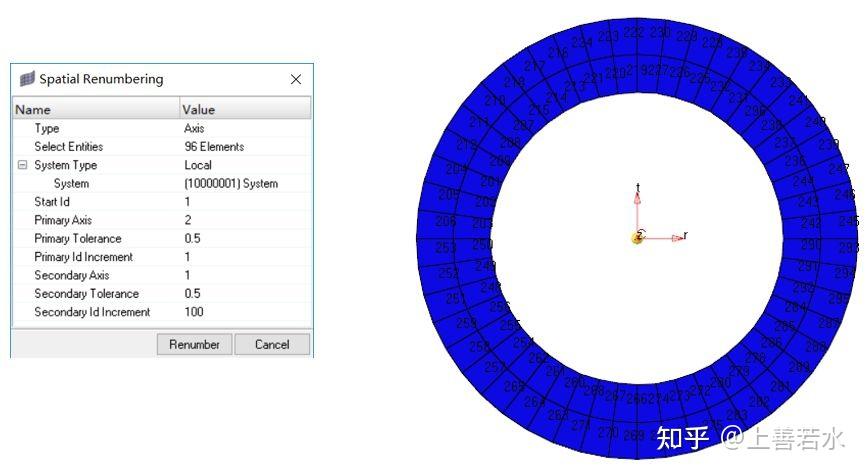
Task: Select the Secondary Axis value
Action: [x=246, y=275]
